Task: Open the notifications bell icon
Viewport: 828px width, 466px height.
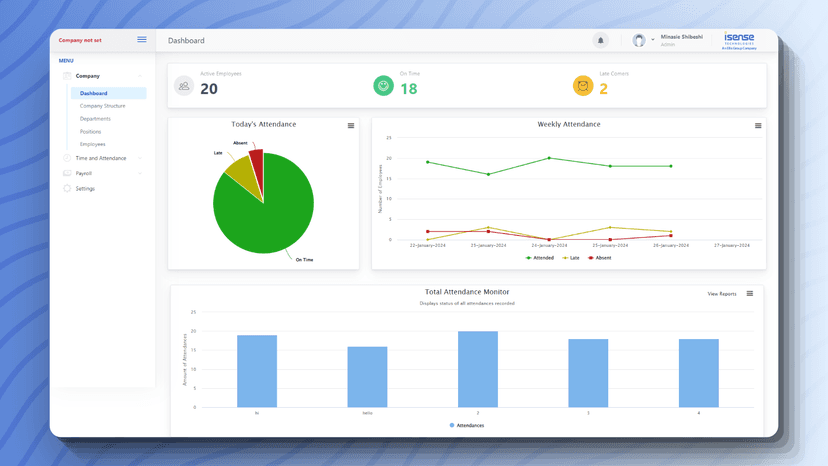Action: pyautogui.click(x=600, y=40)
